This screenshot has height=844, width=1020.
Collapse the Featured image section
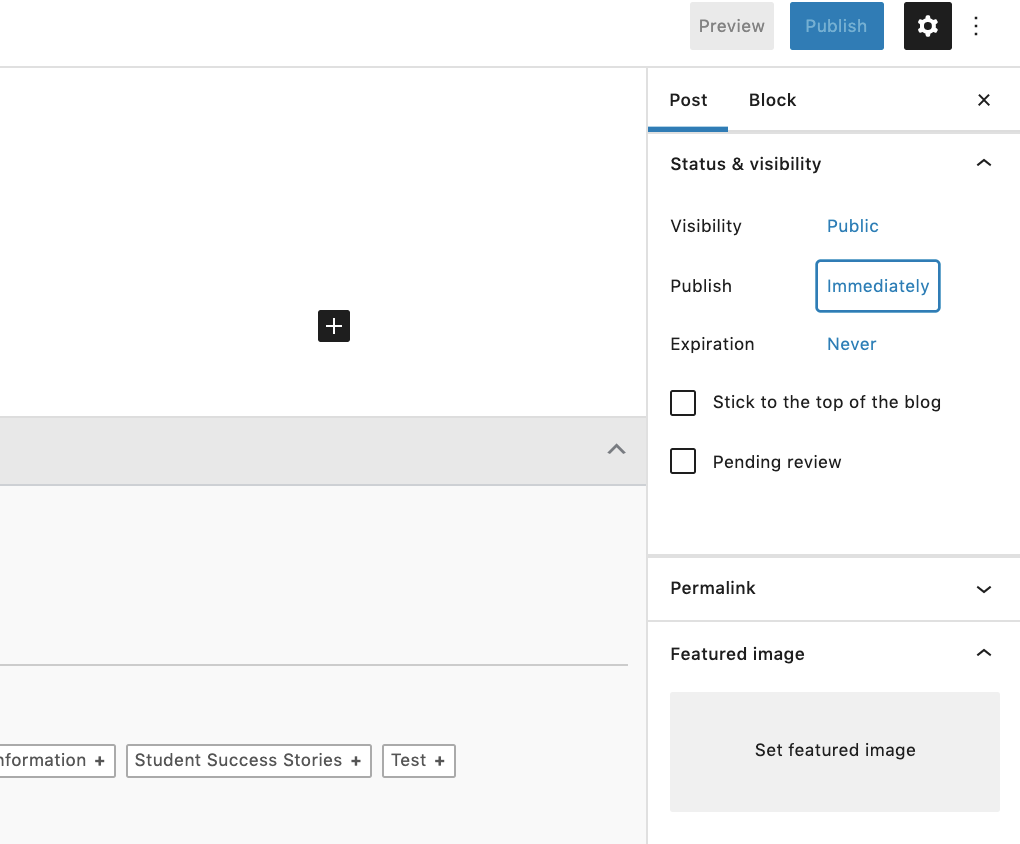pyautogui.click(x=984, y=654)
